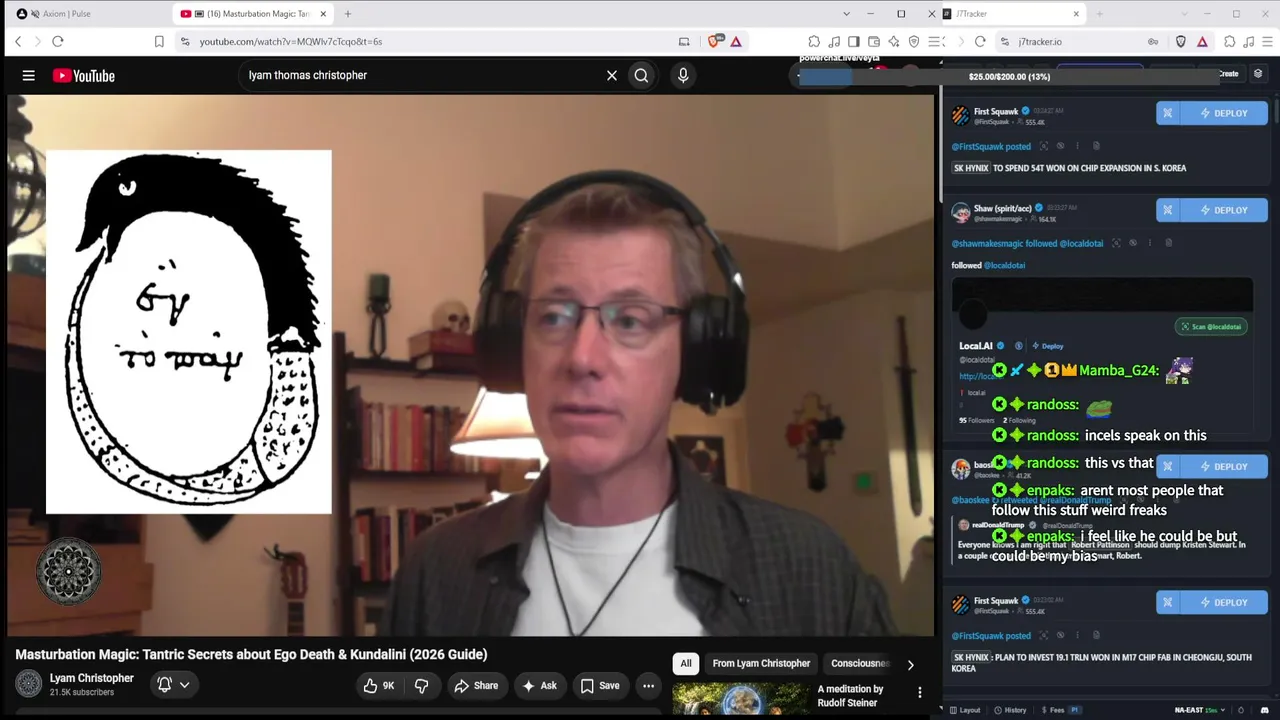
Task: Ask about the video with Ask button
Action: pyautogui.click(x=539, y=686)
